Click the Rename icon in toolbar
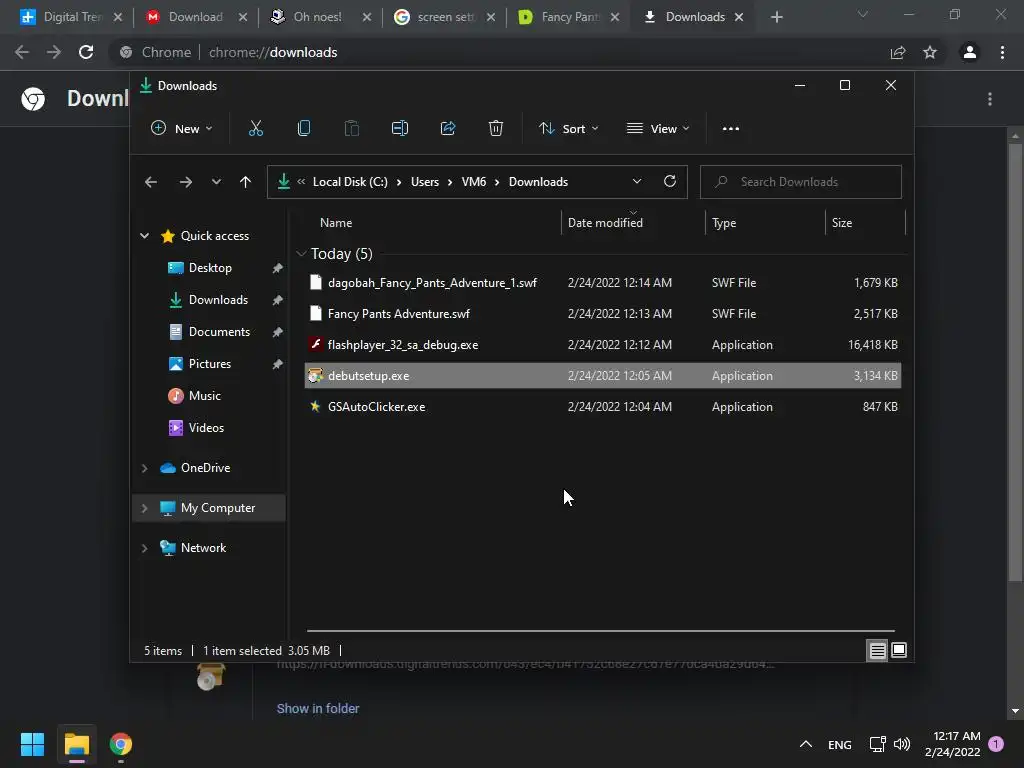 pyautogui.click(x=400, y=129)
